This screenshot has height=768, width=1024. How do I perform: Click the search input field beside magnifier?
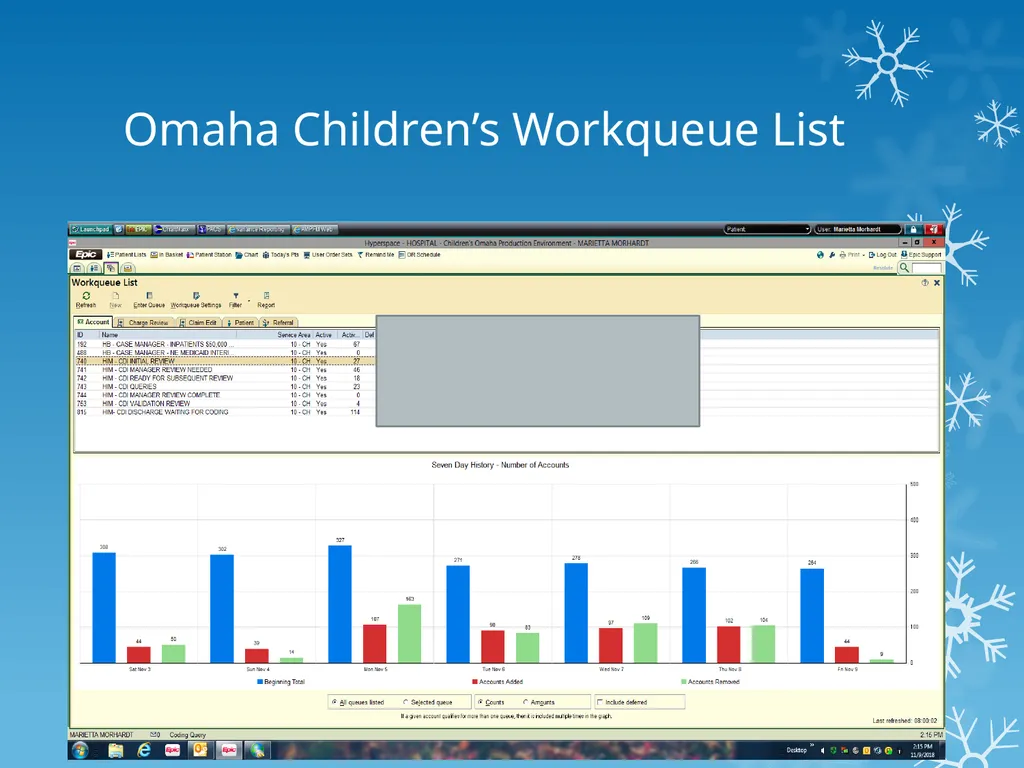click(927, 268)
